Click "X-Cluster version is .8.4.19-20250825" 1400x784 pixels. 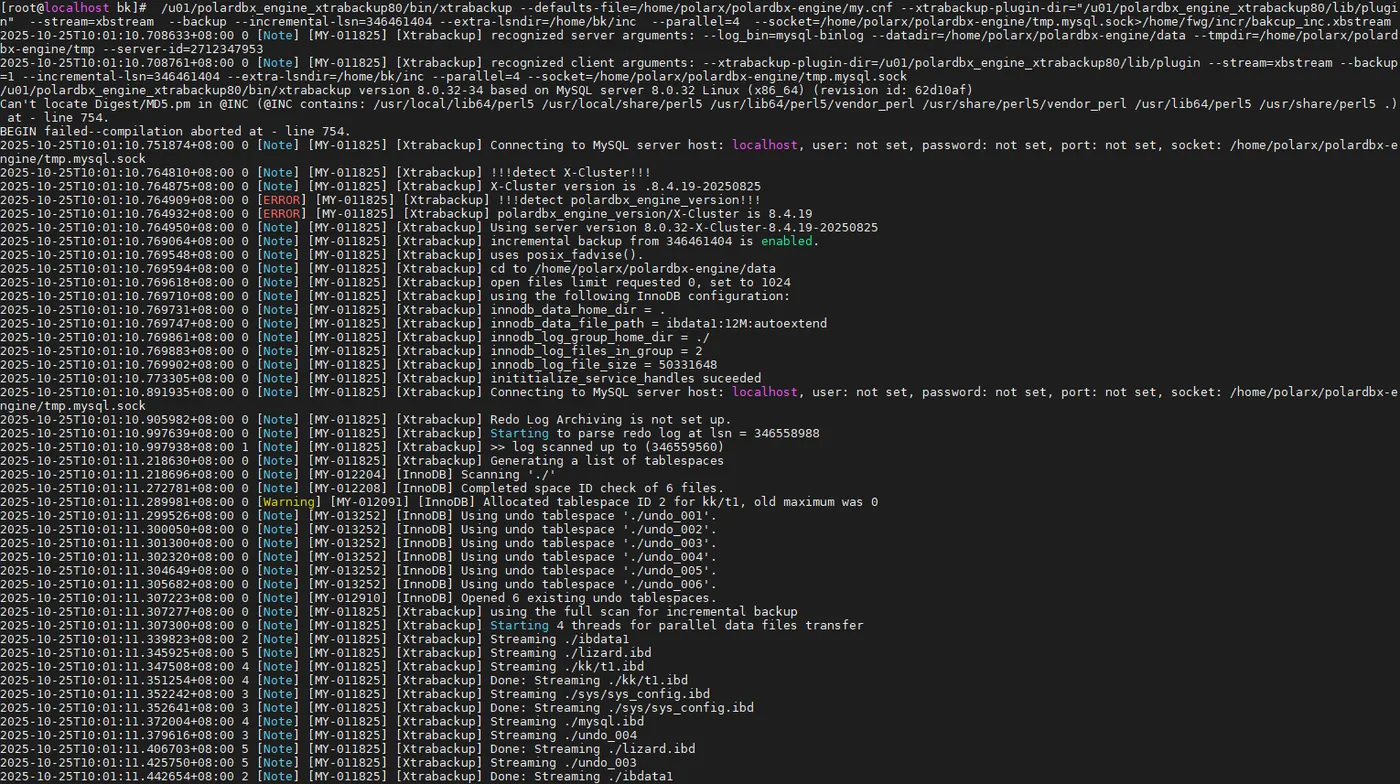click(625, 186)
